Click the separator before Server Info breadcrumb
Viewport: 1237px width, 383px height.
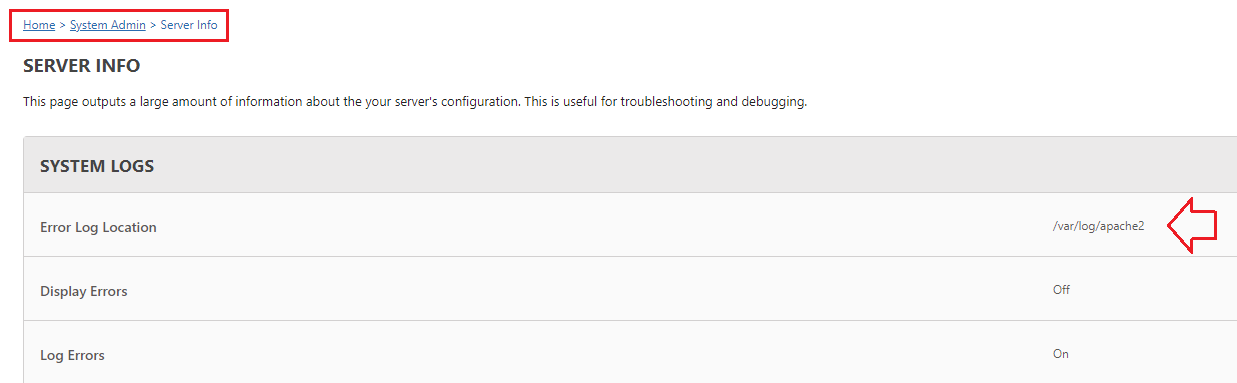[x=153, y=25]
